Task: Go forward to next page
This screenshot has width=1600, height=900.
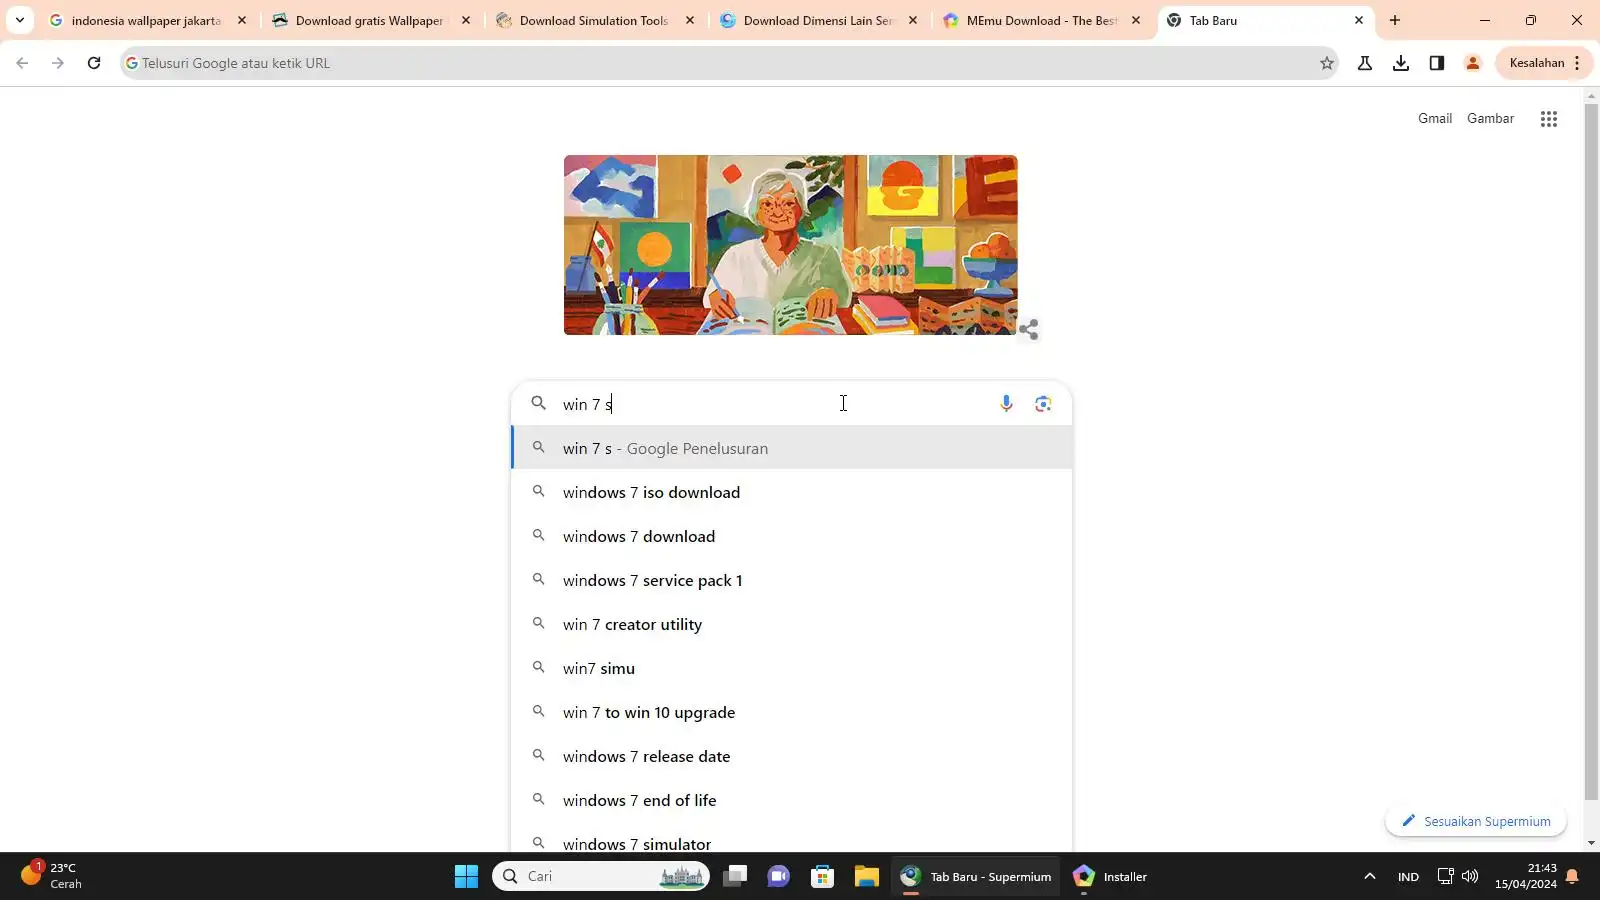Action: coord(58,63)
